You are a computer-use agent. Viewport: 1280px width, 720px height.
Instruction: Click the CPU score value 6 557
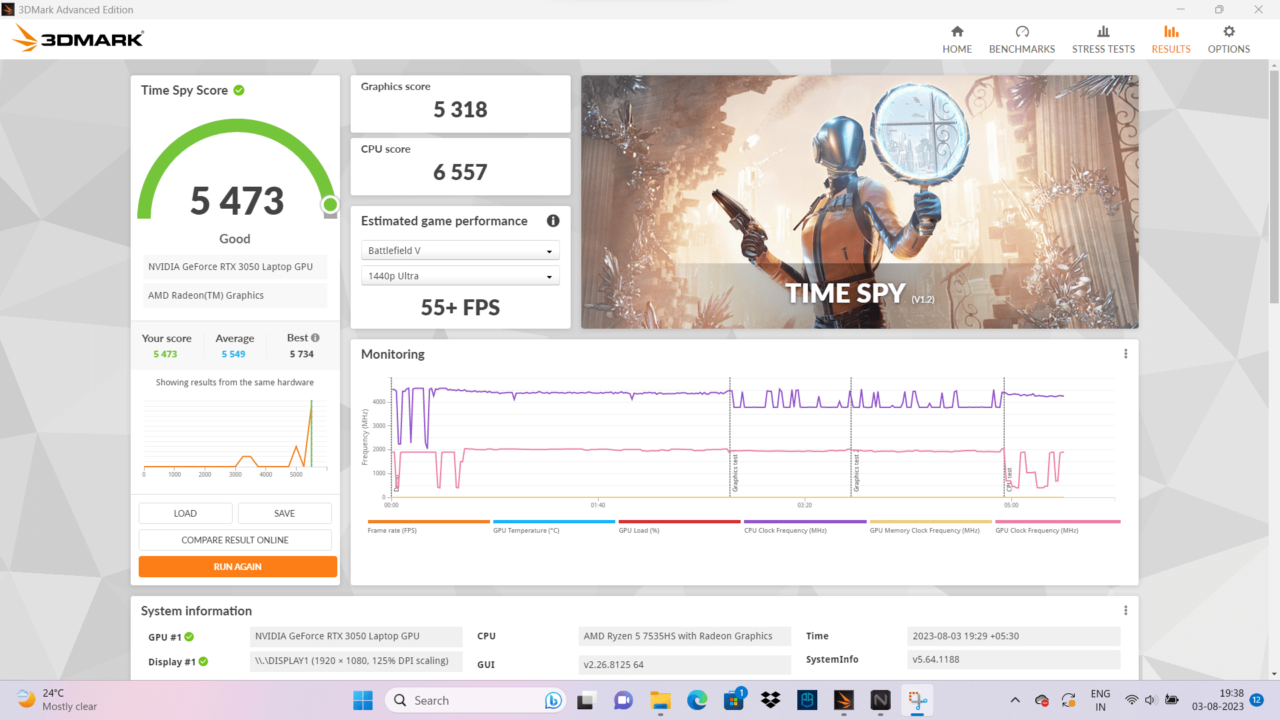click(x=460, y=172)
